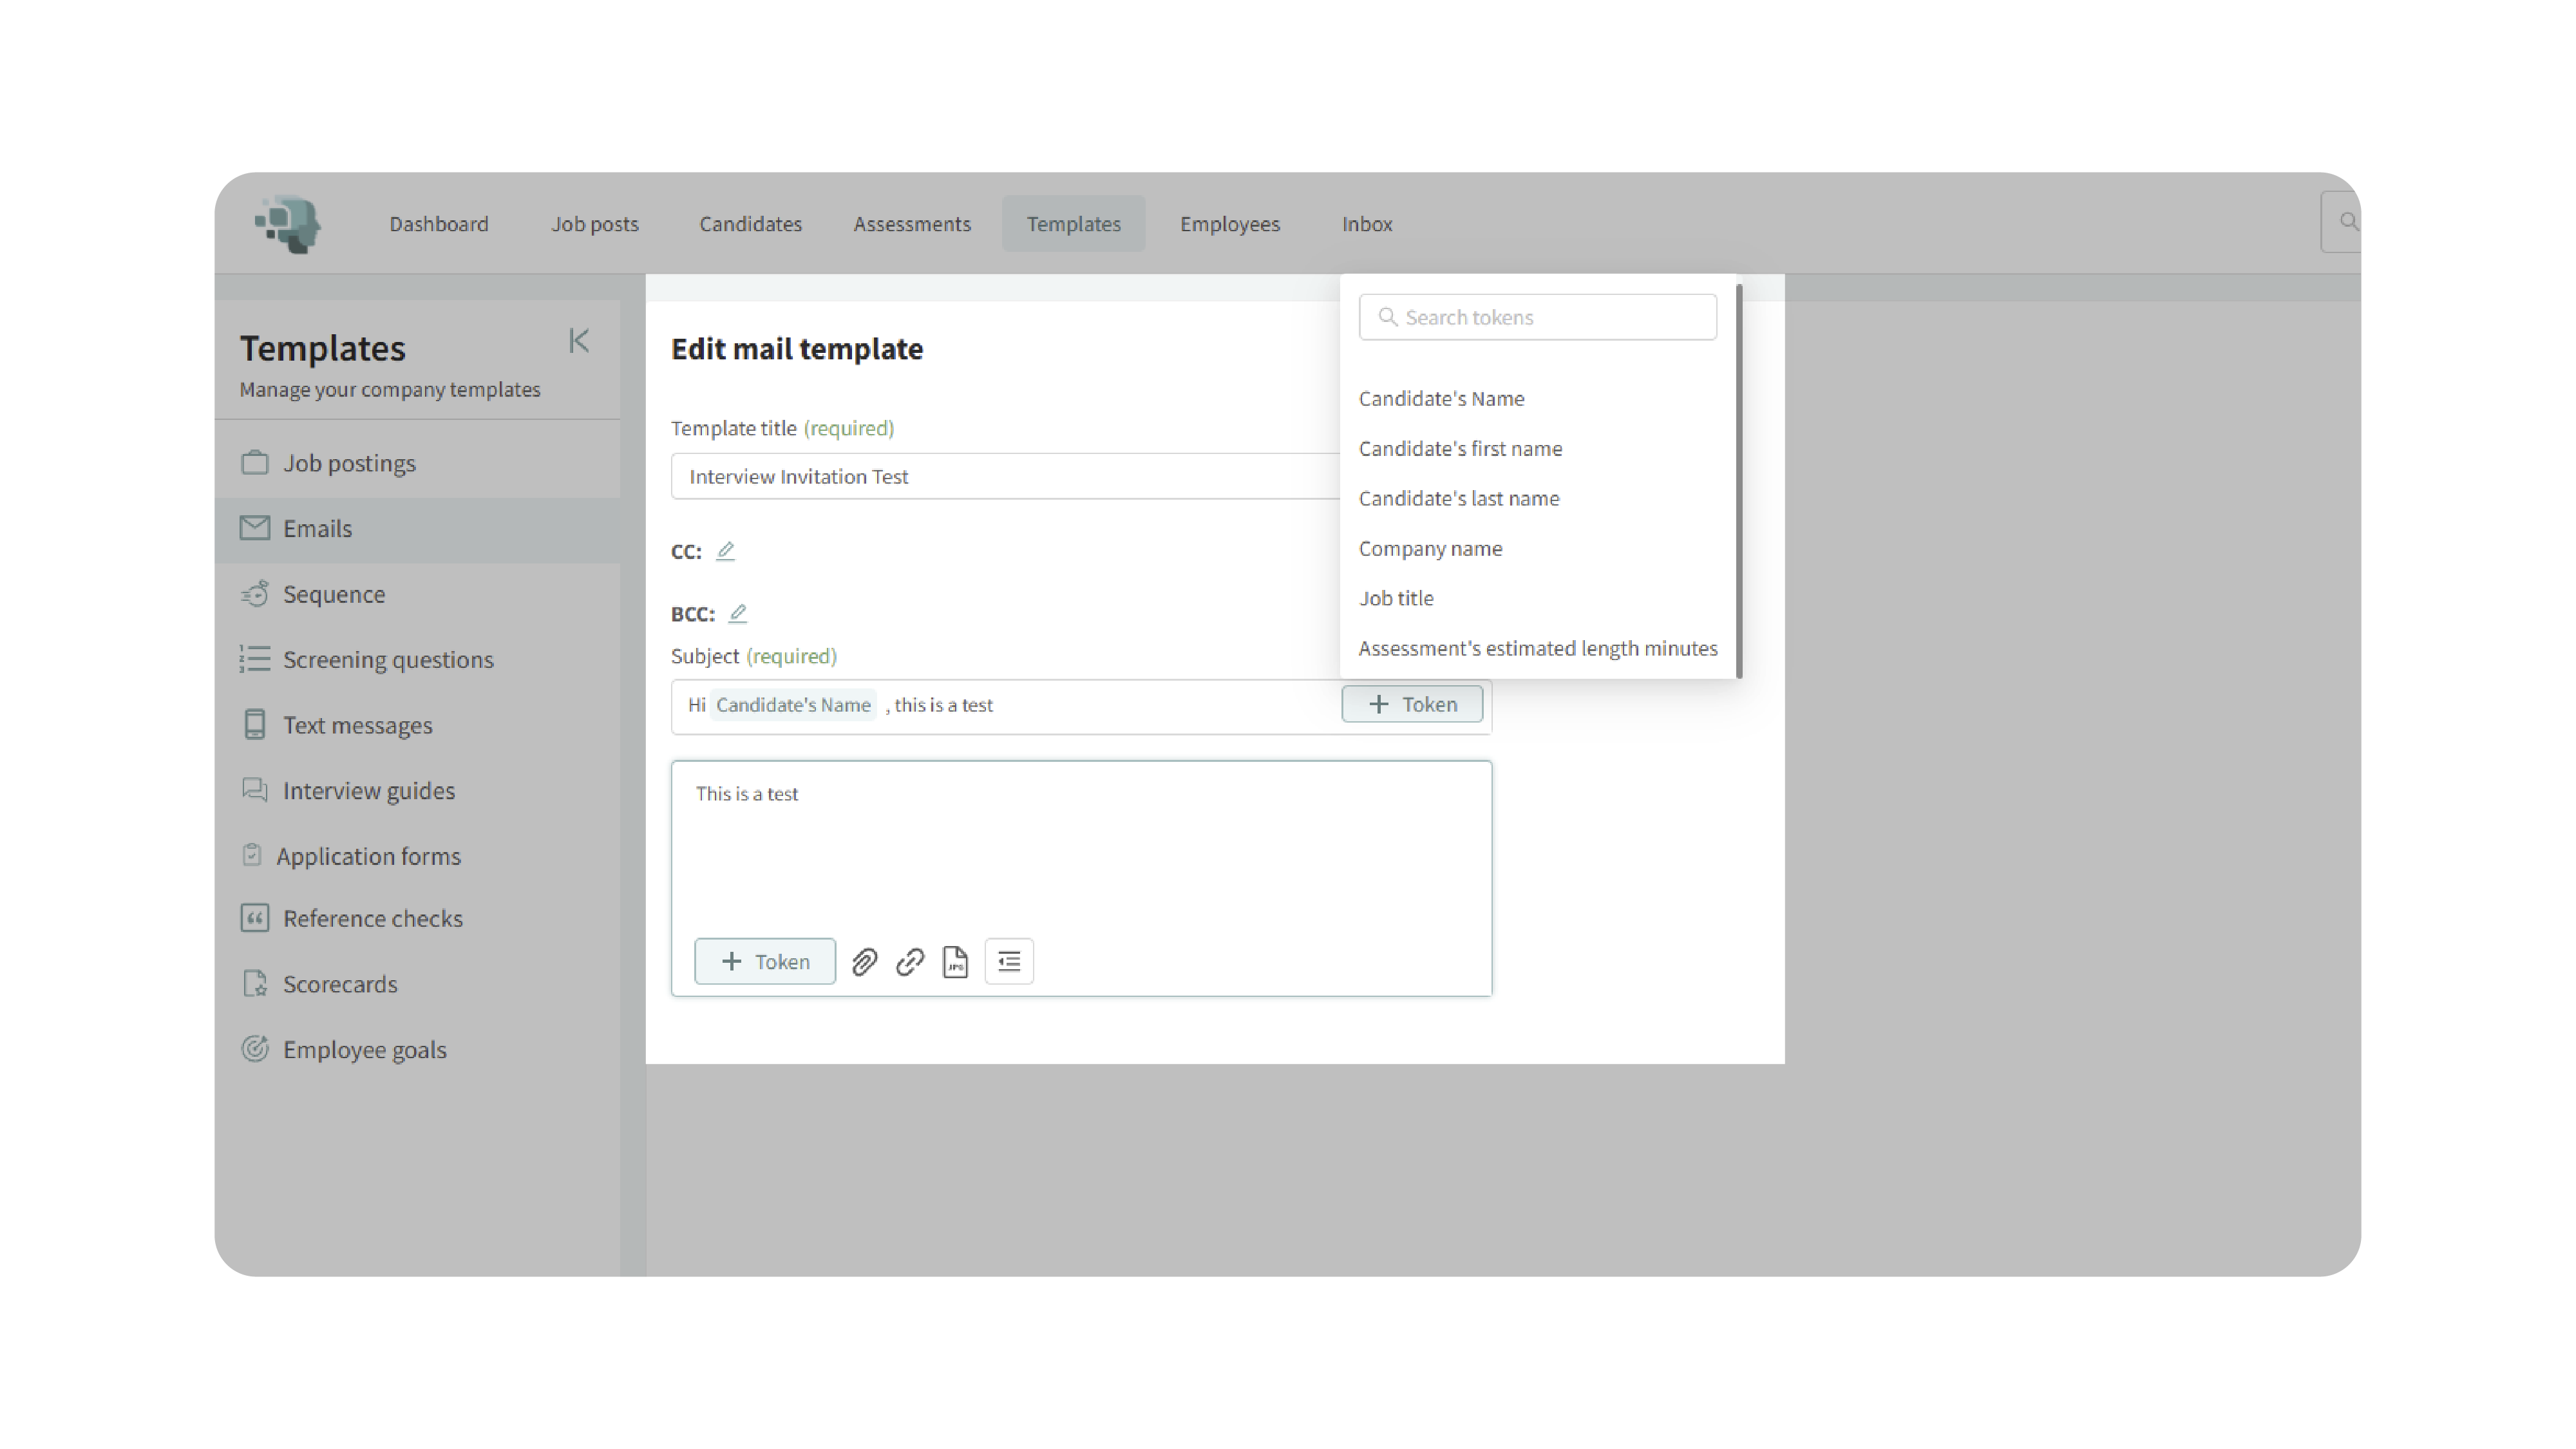Viewport: 2576px width, 1449px height.
Task: Open the Candidates tab
Action: (x=750, y=224)
